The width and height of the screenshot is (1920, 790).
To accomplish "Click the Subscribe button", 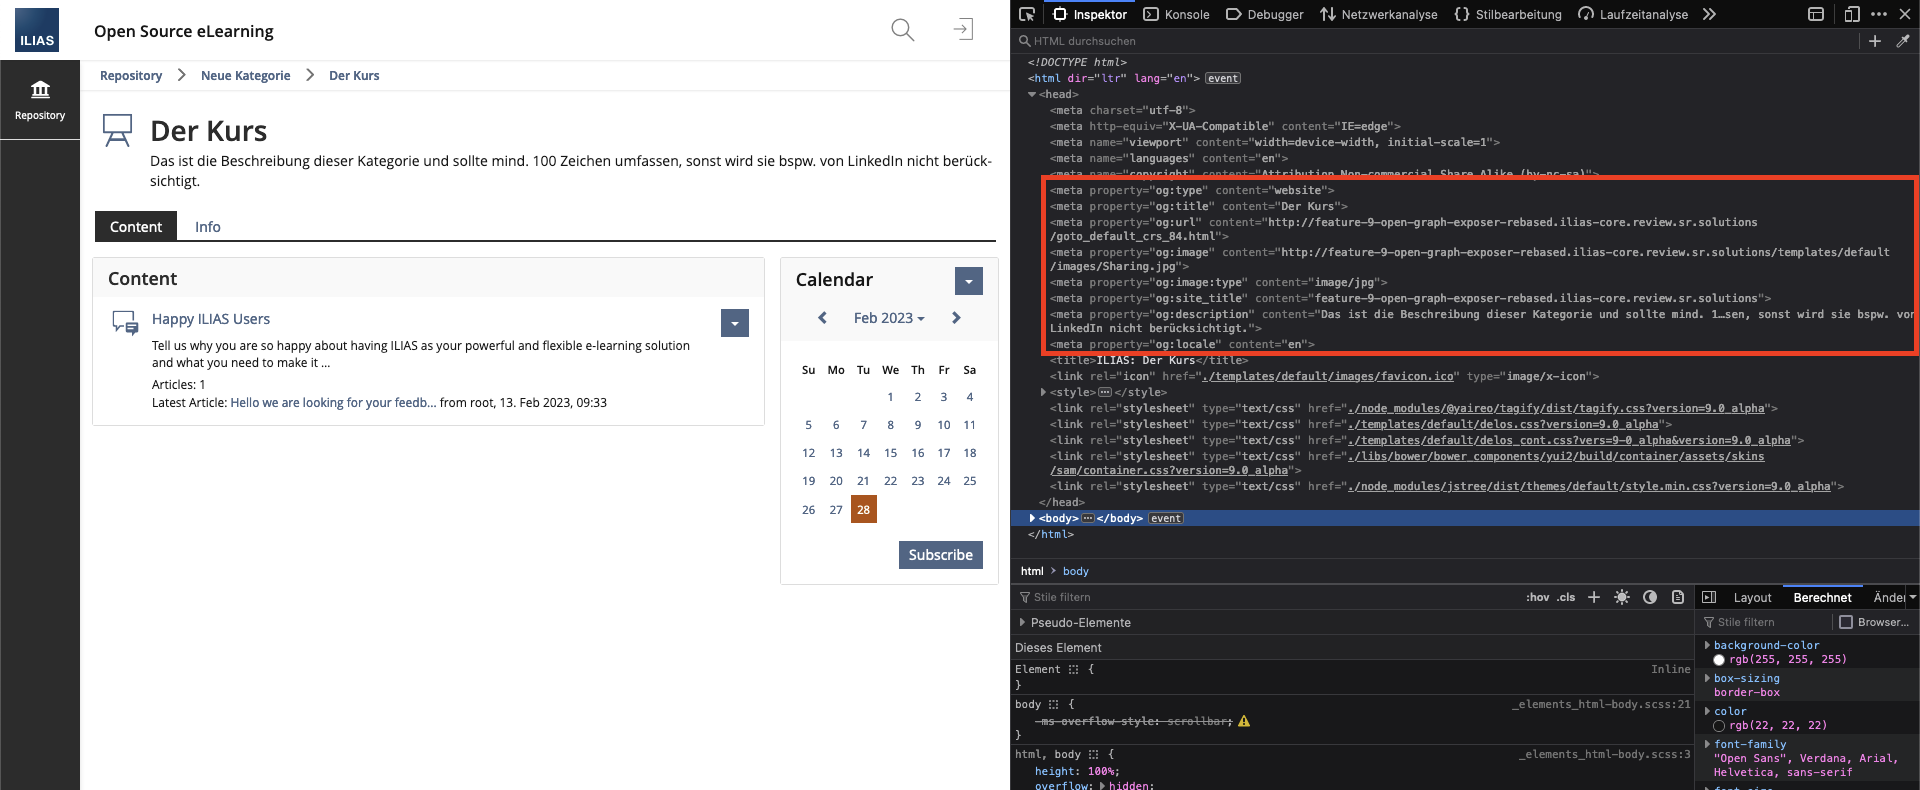I will pos(940,555).
